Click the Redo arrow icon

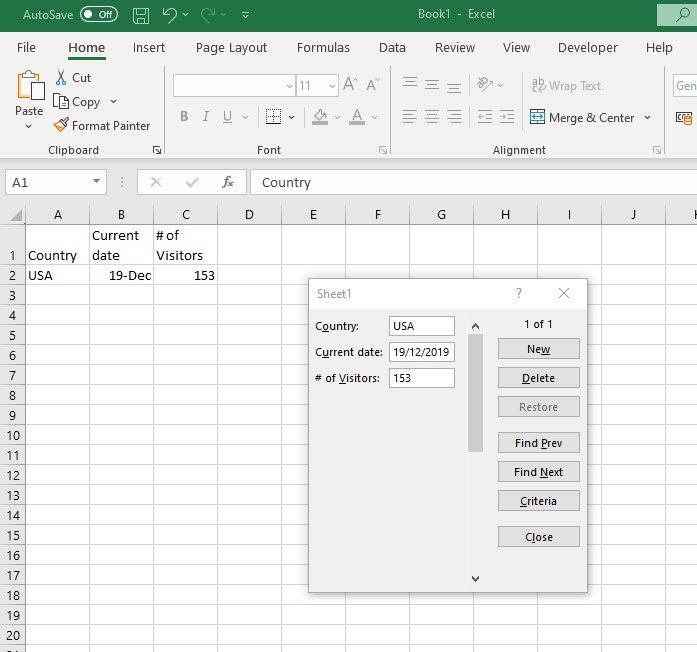(208, 15)
